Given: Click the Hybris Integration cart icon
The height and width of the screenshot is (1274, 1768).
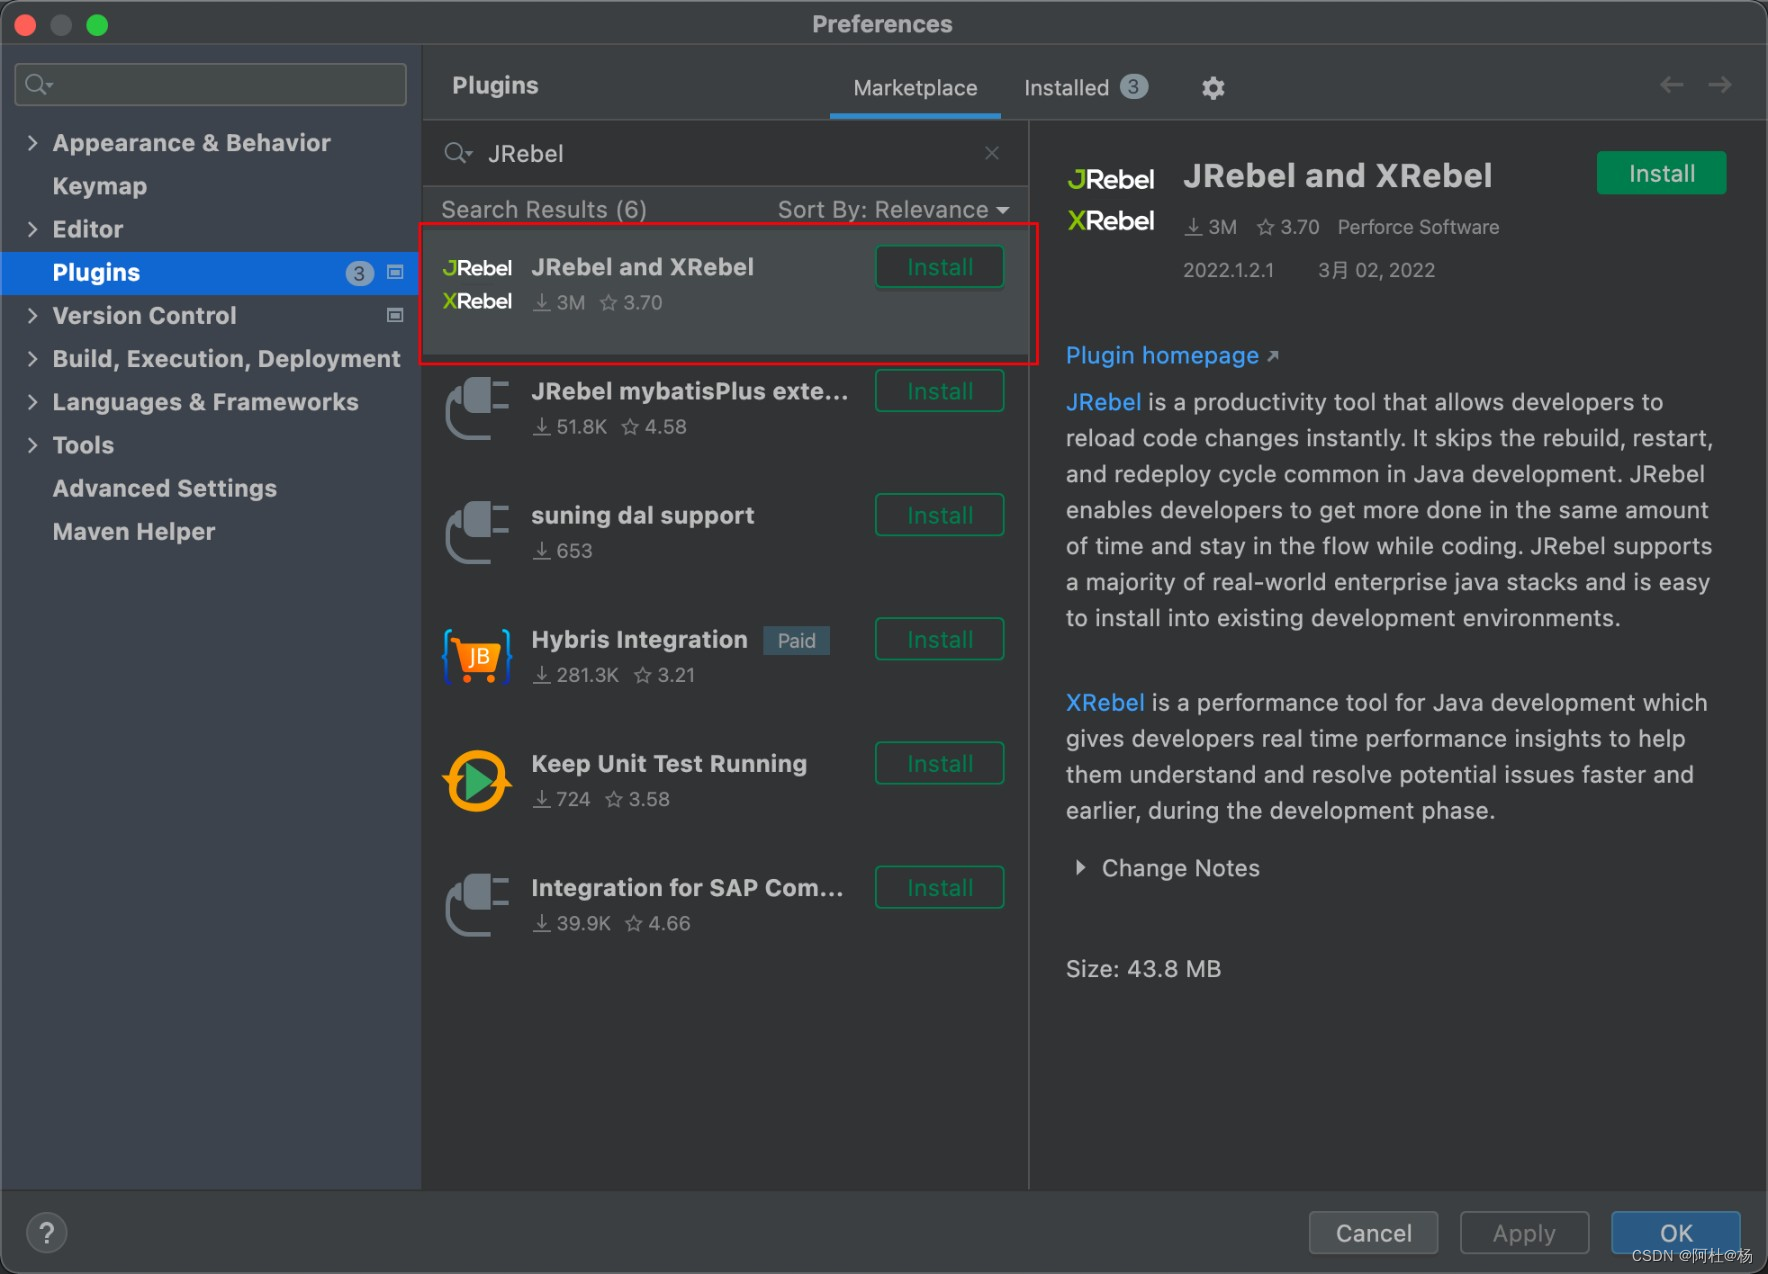Looking at the screenshot, I should (478, 657).
